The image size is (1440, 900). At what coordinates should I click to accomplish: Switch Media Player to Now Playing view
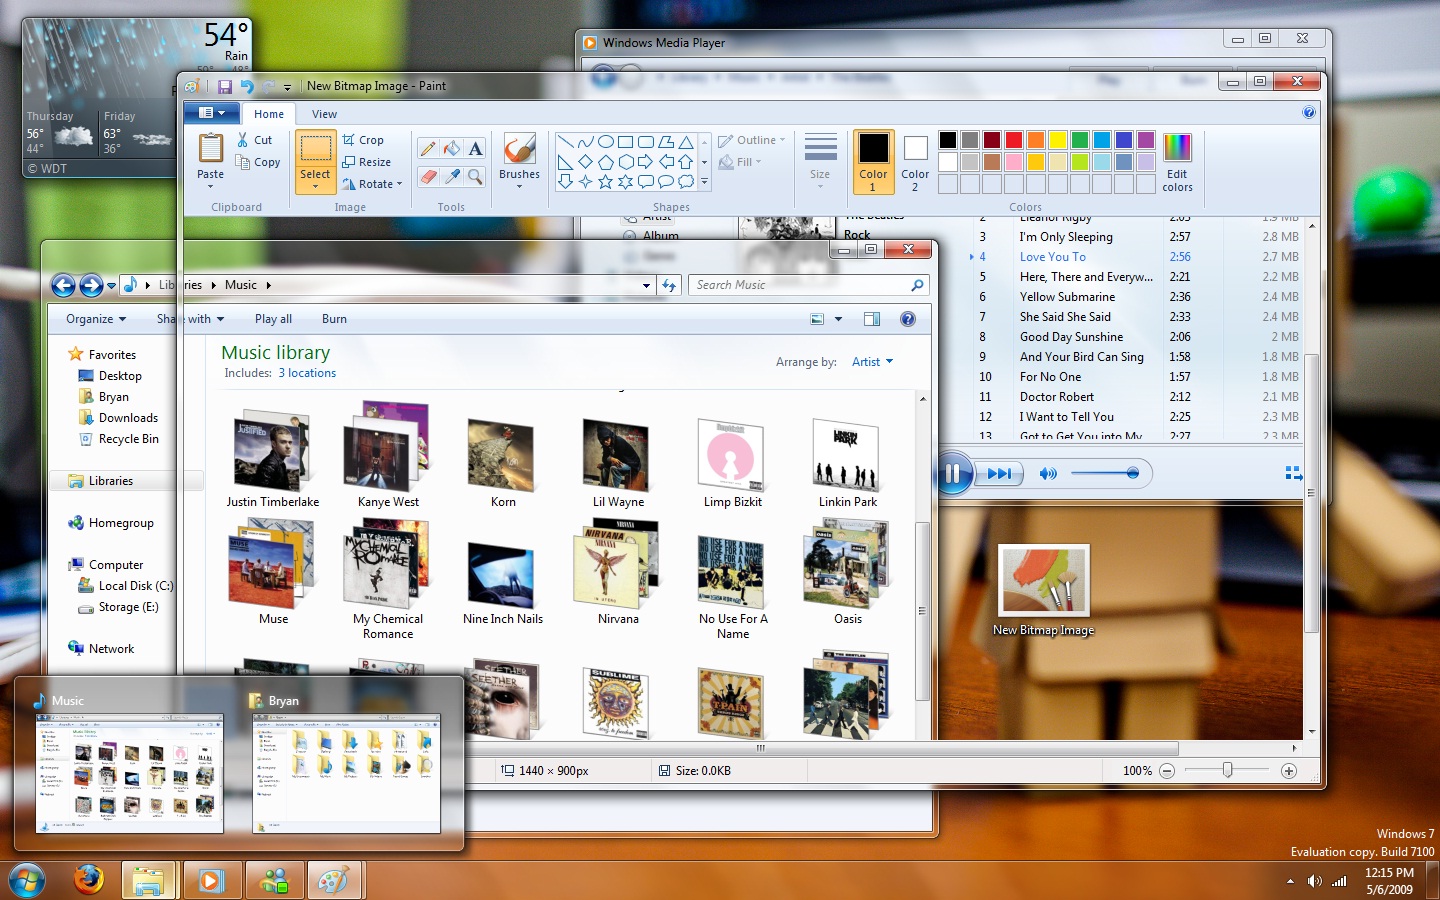(x=1293, y=473)
